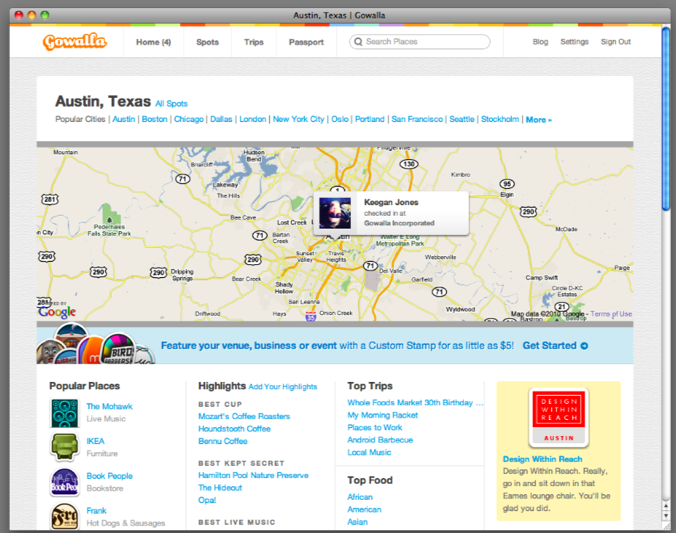Open the Blog link
The width and height of the screenshot is (676, 533).
540,42
